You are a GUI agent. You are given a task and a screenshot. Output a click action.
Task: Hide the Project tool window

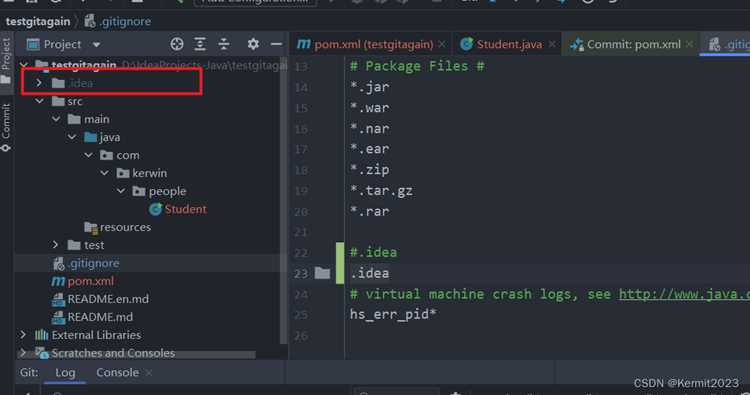(276, 44)
